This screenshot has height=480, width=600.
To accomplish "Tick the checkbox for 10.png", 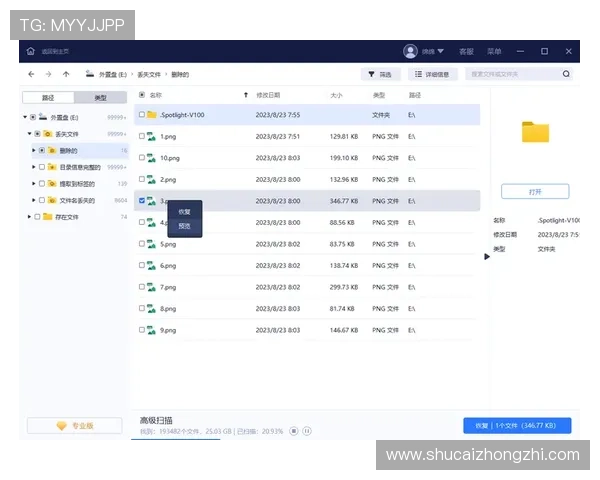I will point(142,158).
